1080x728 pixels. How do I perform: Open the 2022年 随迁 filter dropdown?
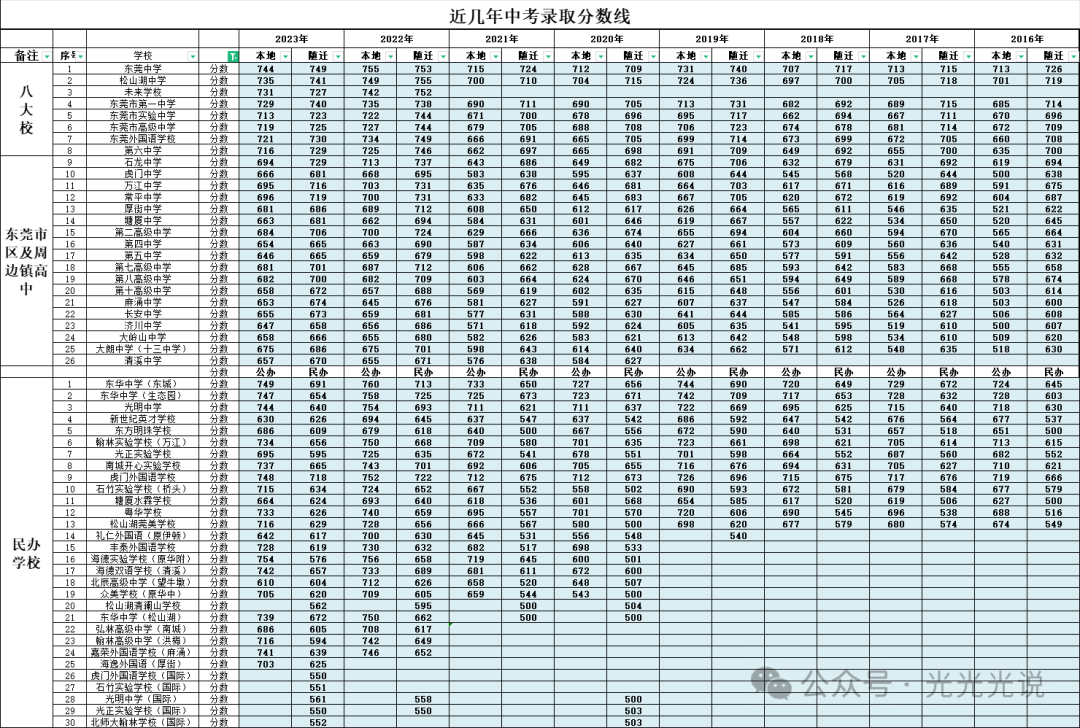coord(444,56)
